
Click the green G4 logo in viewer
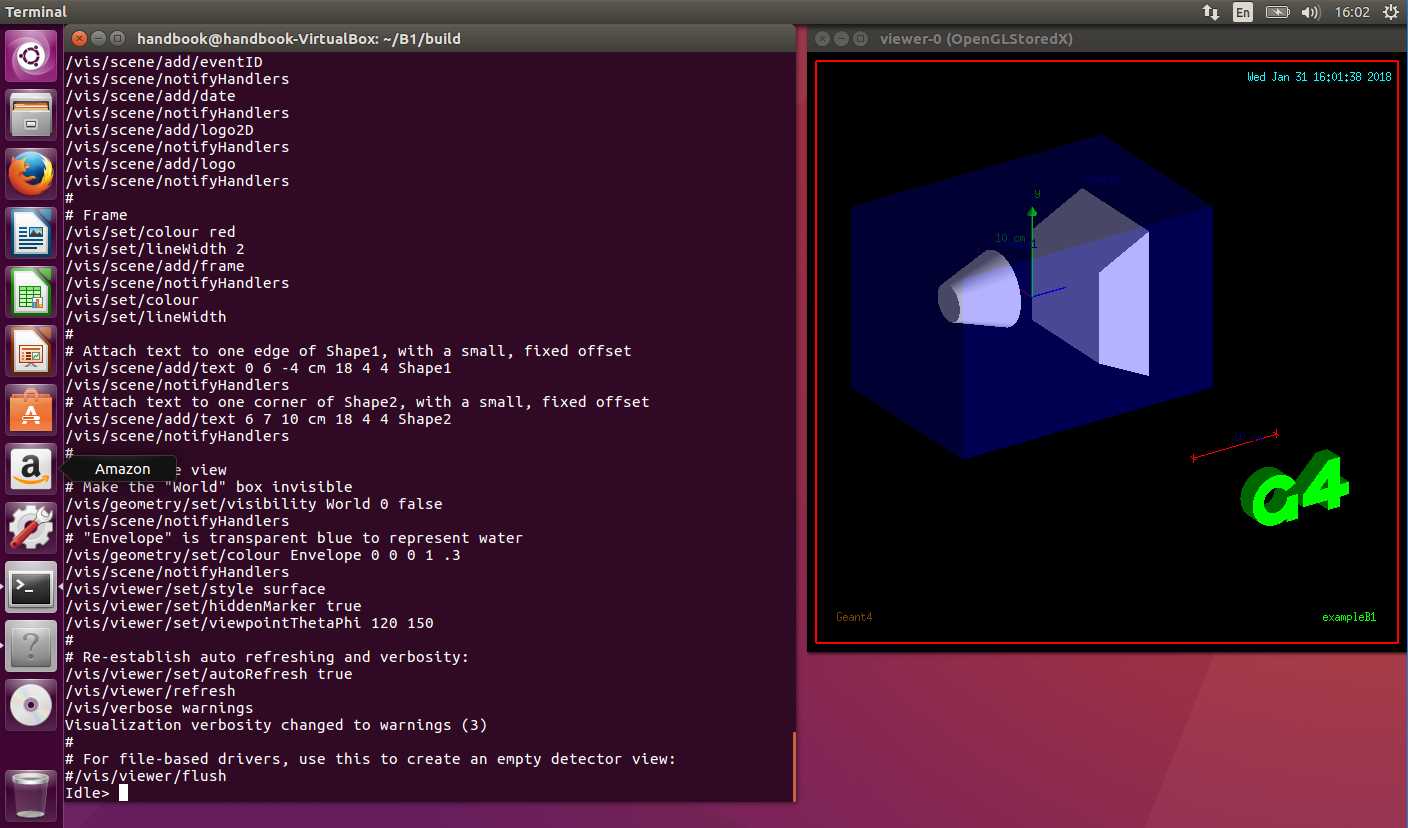(x=1294, y=490)
